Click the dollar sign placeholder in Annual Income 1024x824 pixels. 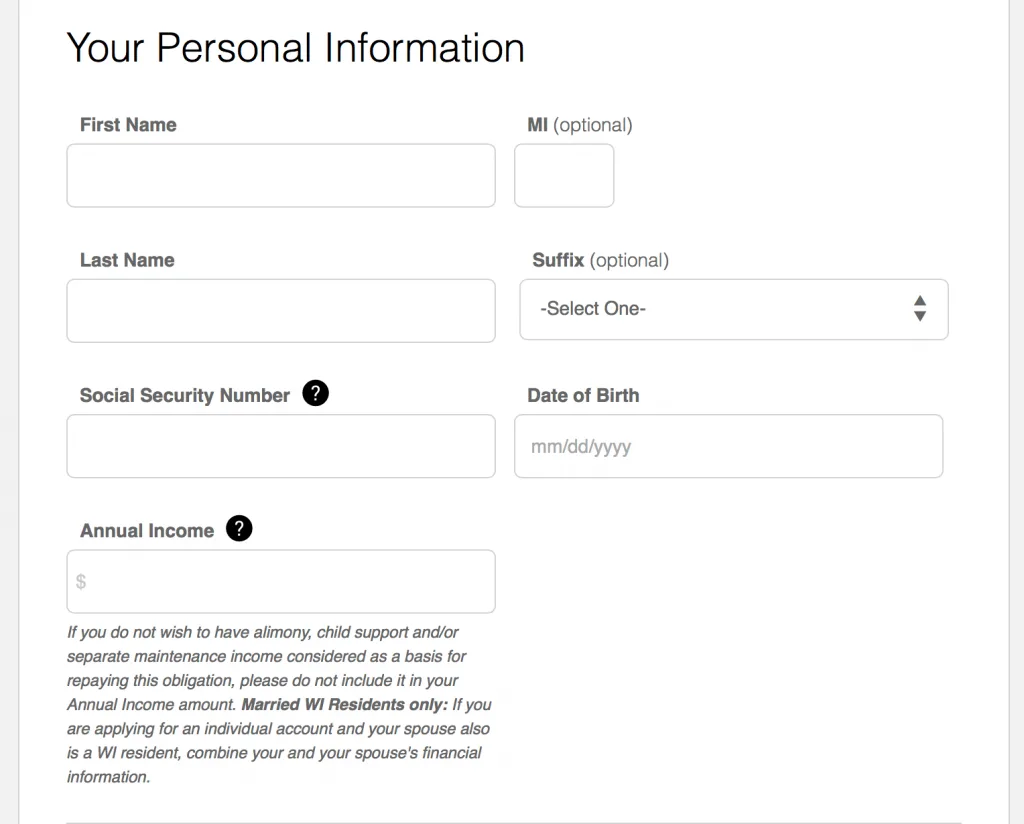coord(81,581)
